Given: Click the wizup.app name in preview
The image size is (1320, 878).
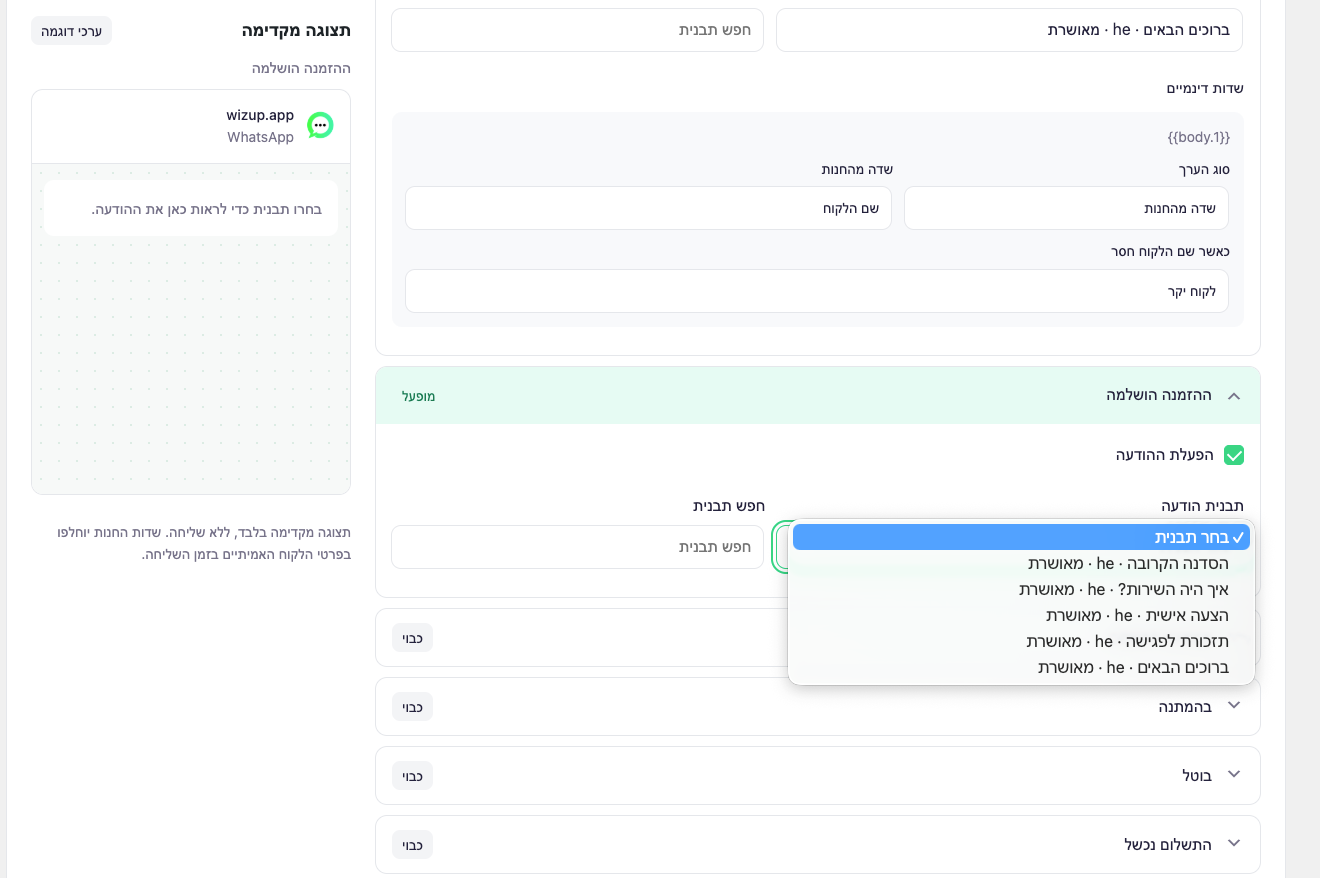Looking at the screenshot, I should click(x=260, y=115).
